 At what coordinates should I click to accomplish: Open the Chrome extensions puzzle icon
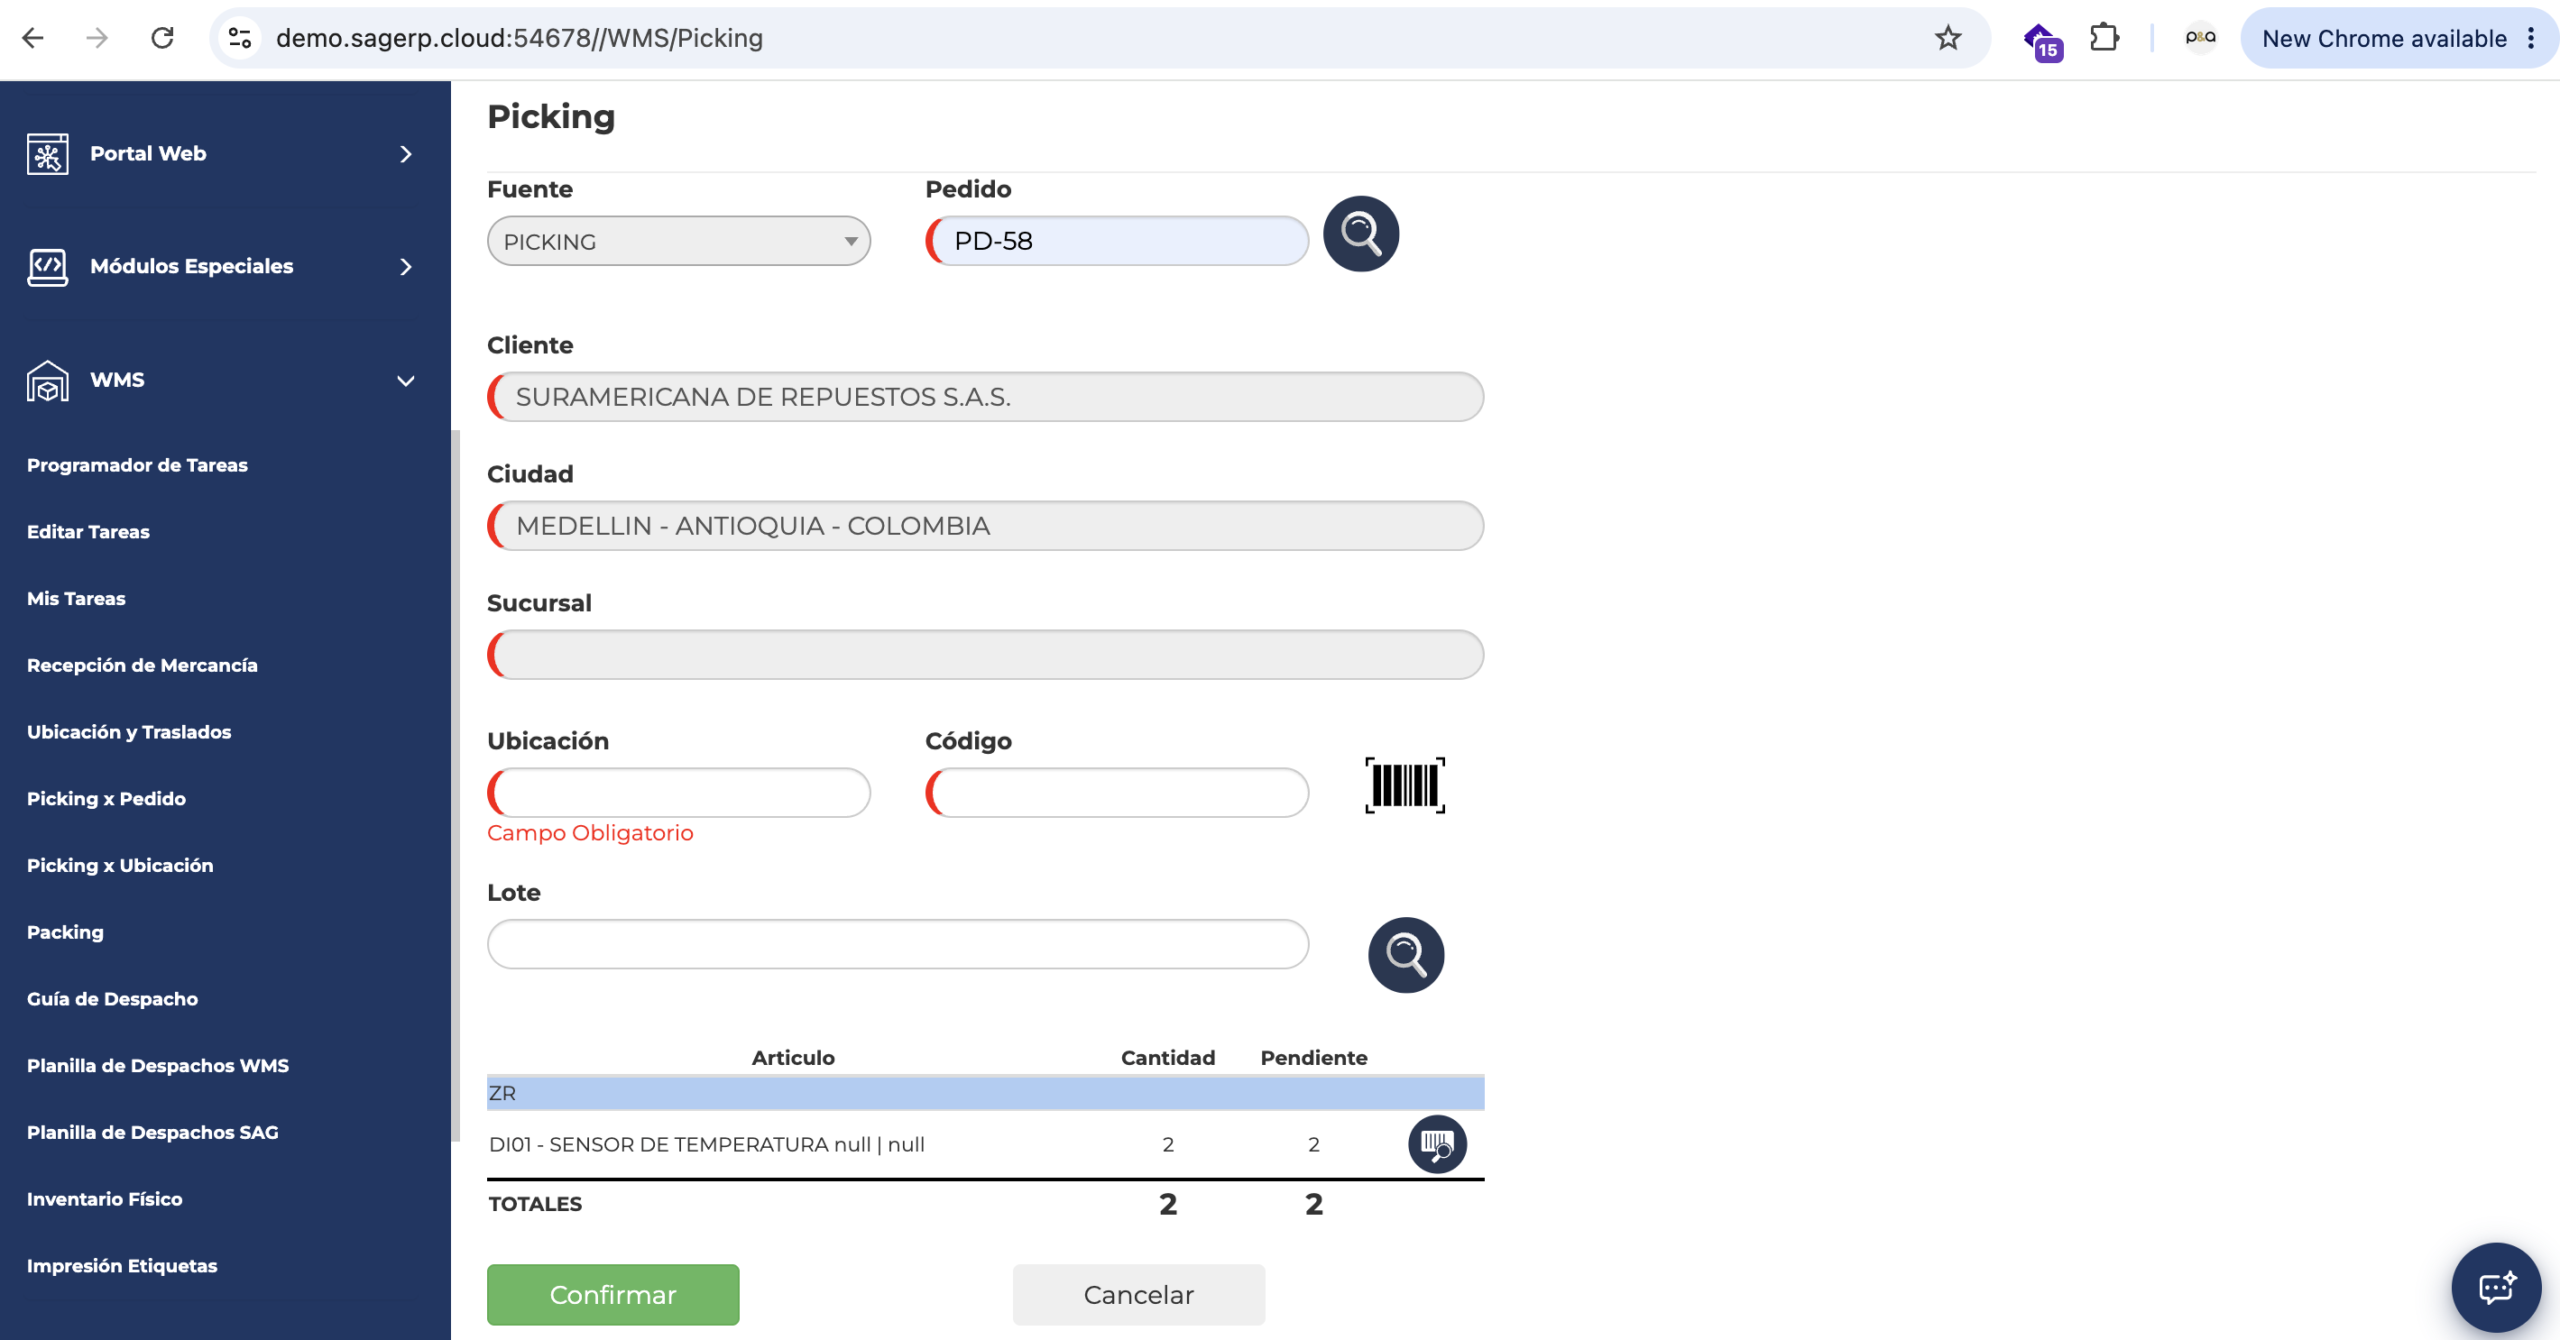pyautogui.click(x=2104, y=38)
